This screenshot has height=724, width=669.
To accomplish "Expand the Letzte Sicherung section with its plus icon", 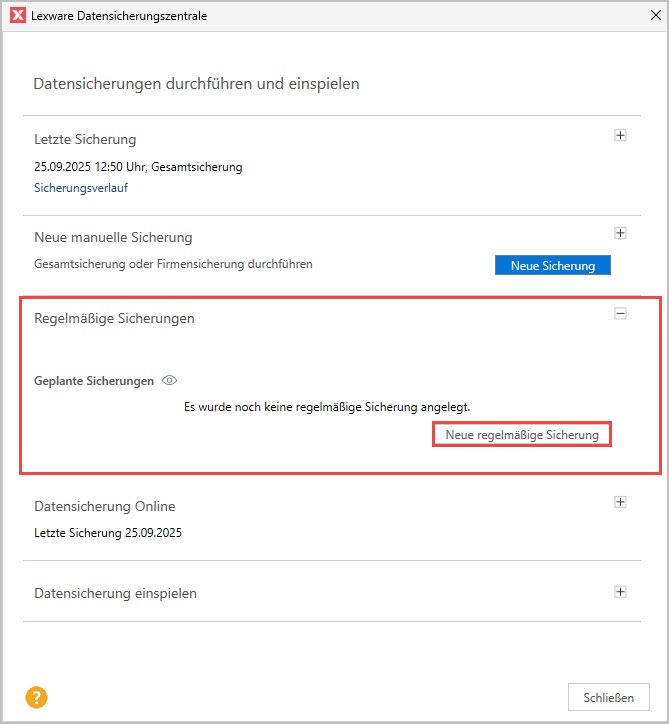I will pyautogui.click(x=620, y=136).
